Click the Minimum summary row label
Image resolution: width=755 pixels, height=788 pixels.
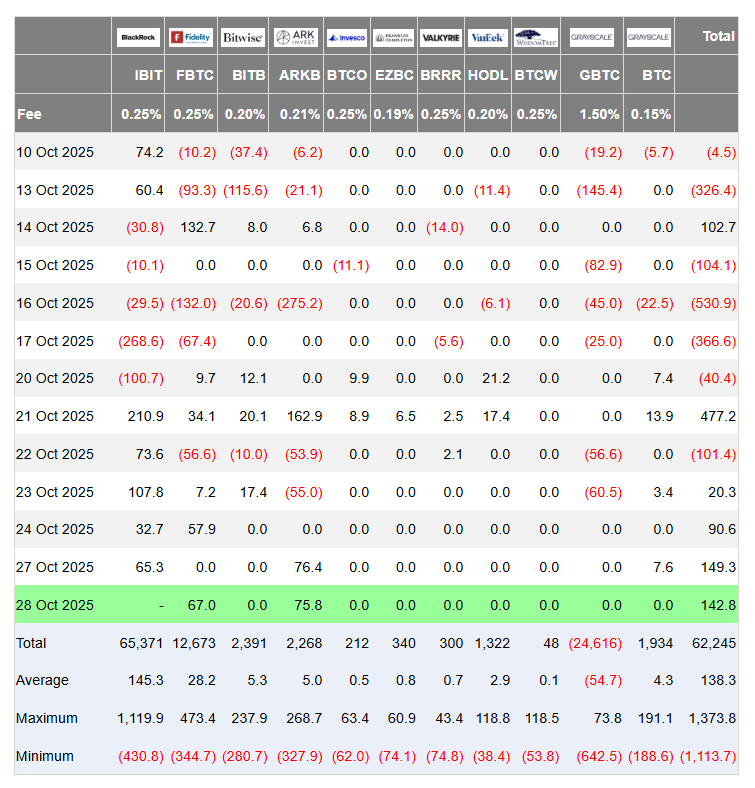point(45,756)
